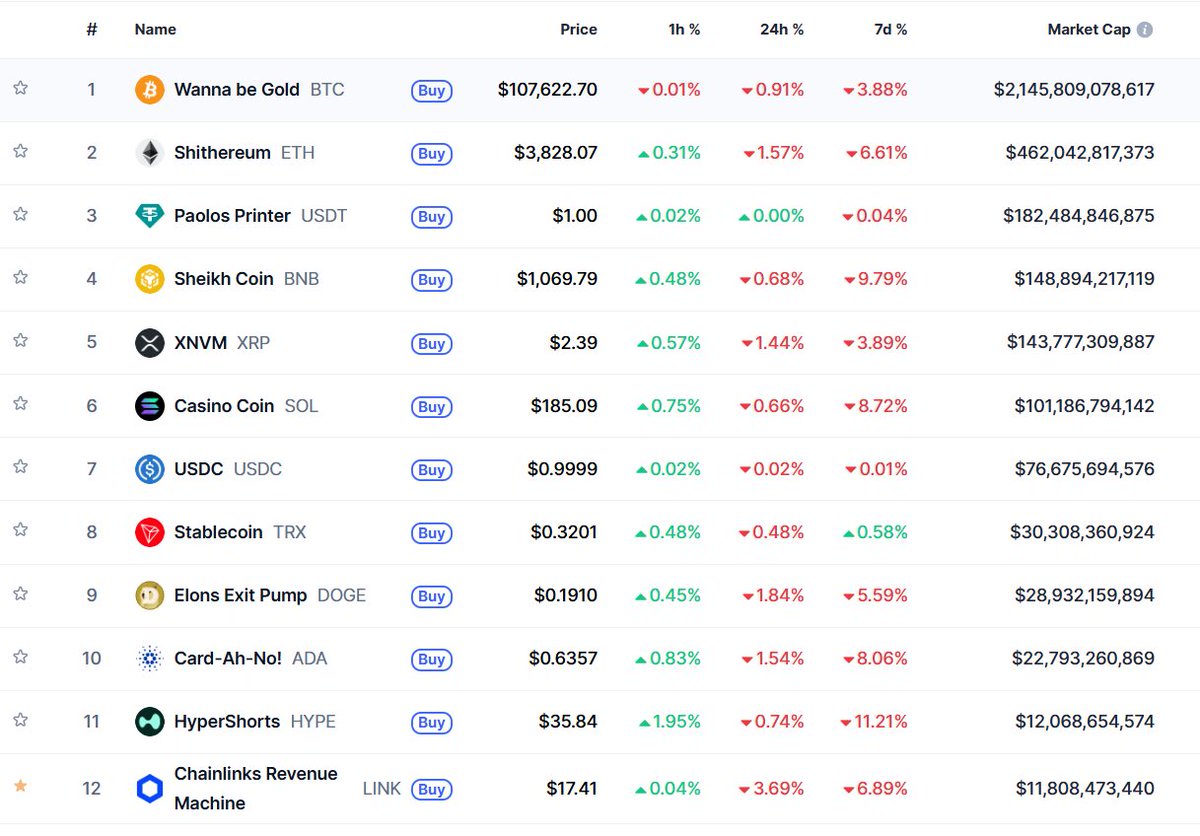
Task: Click Buy button for HYPE
Action: pos(431,722)
